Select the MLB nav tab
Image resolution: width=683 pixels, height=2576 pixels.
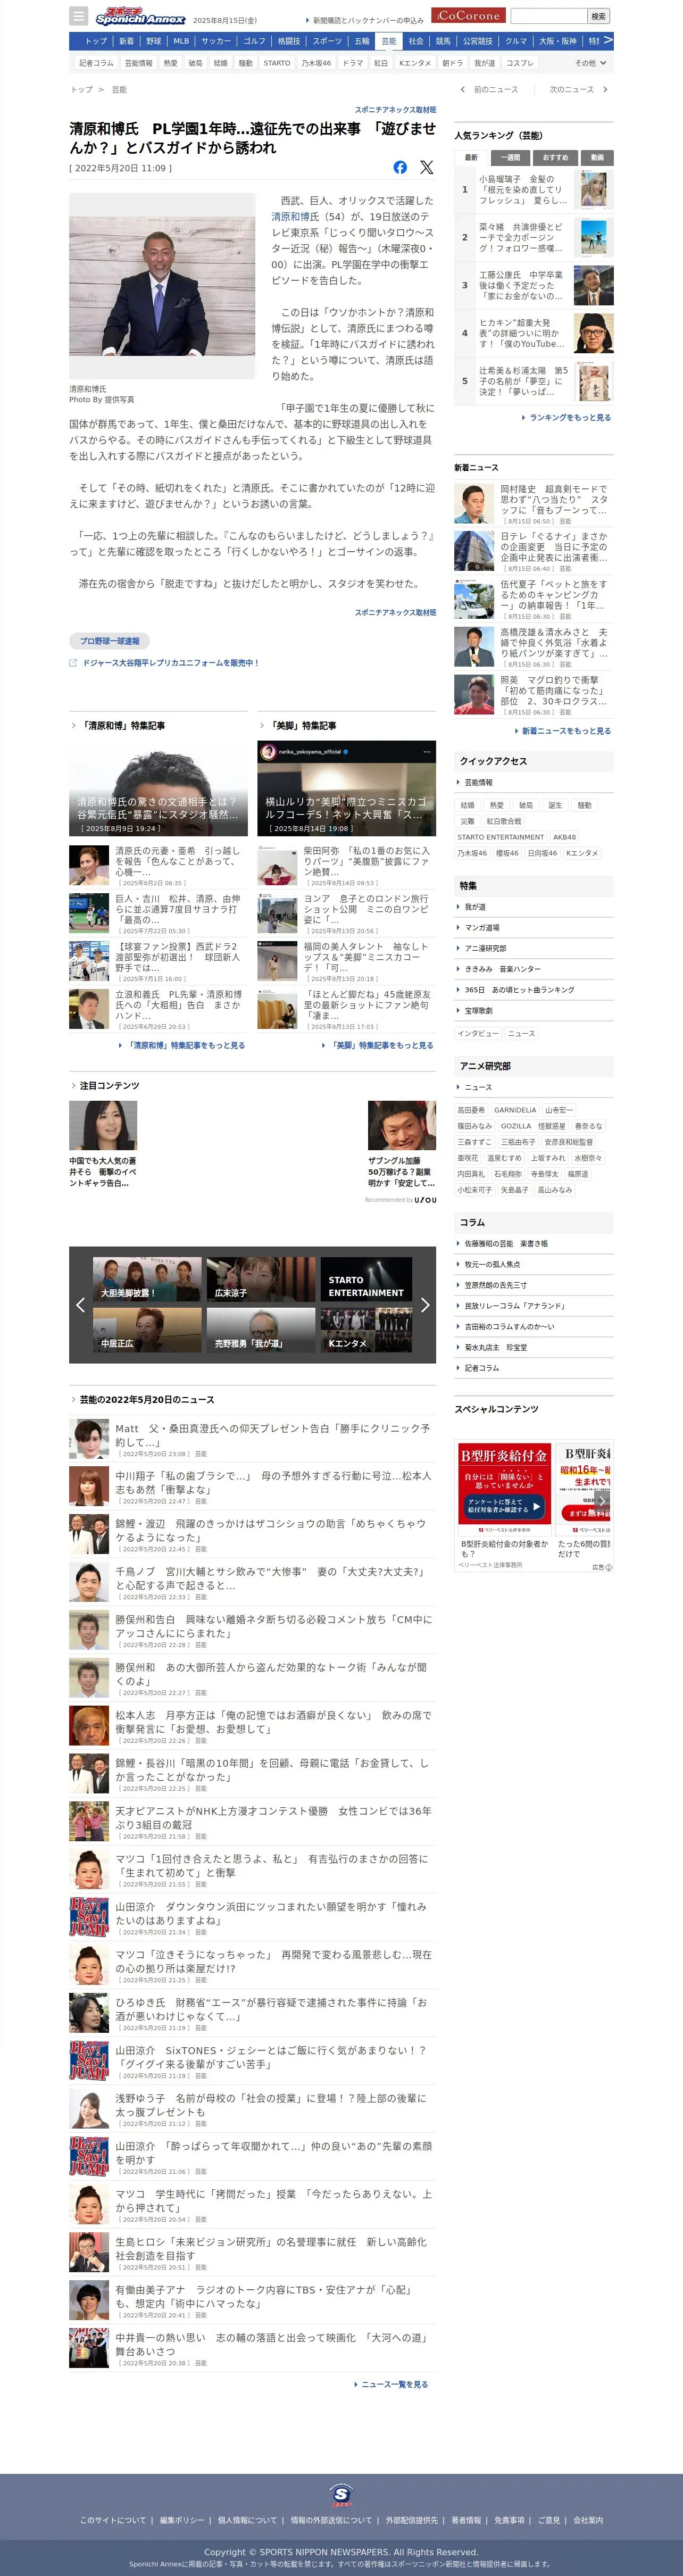[181, 41]
